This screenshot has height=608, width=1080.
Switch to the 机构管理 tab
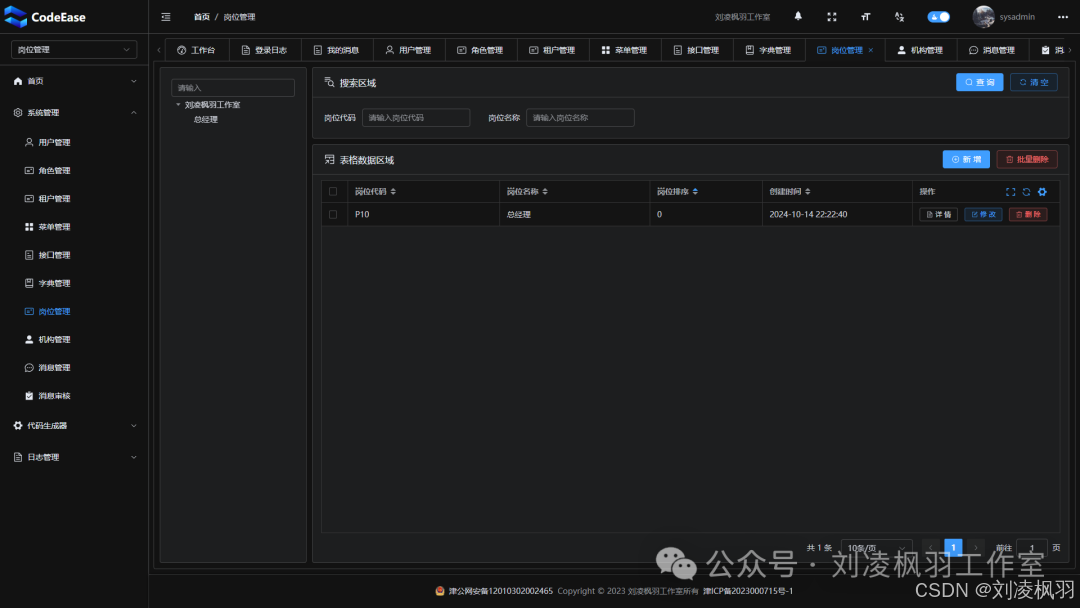(x=920, y=50)
